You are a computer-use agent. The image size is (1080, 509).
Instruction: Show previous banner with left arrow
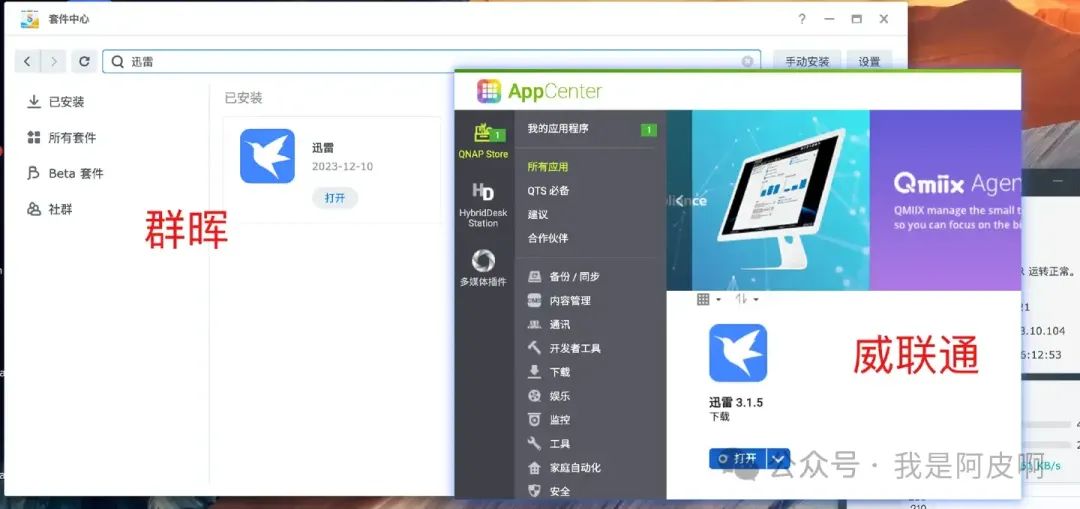point(679,201)
